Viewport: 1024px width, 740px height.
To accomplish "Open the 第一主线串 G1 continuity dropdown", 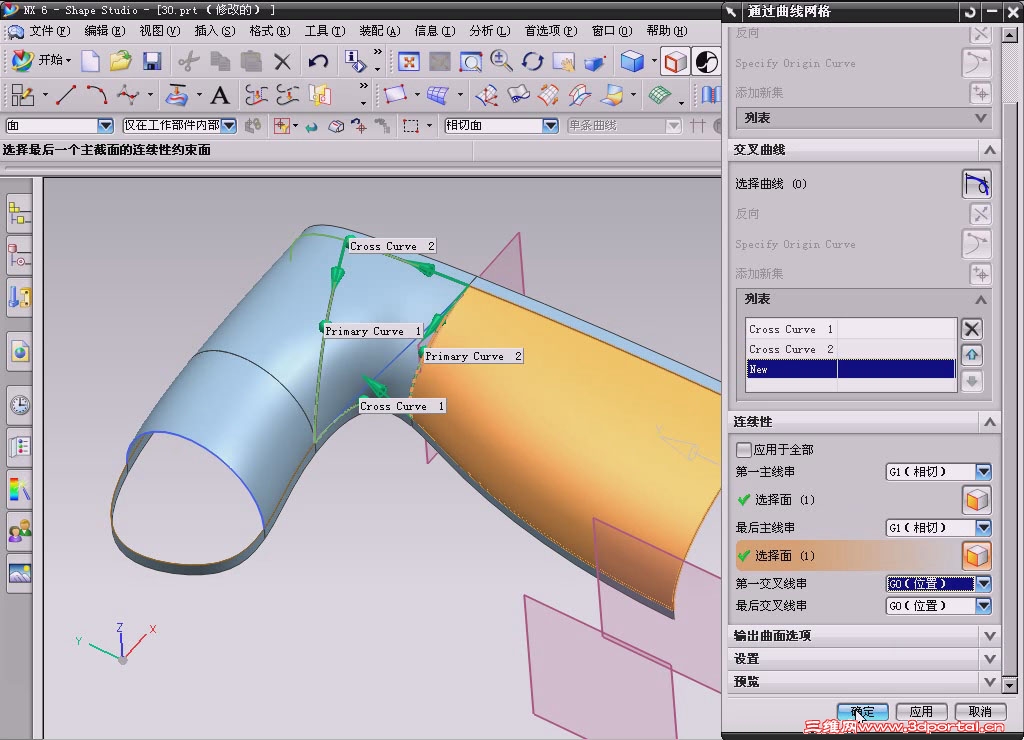I will click(x=984, y=472).
